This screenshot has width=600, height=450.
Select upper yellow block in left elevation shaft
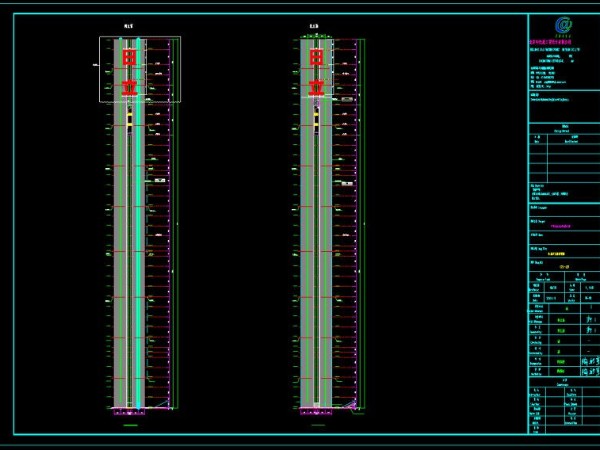[x=129, y=115]
